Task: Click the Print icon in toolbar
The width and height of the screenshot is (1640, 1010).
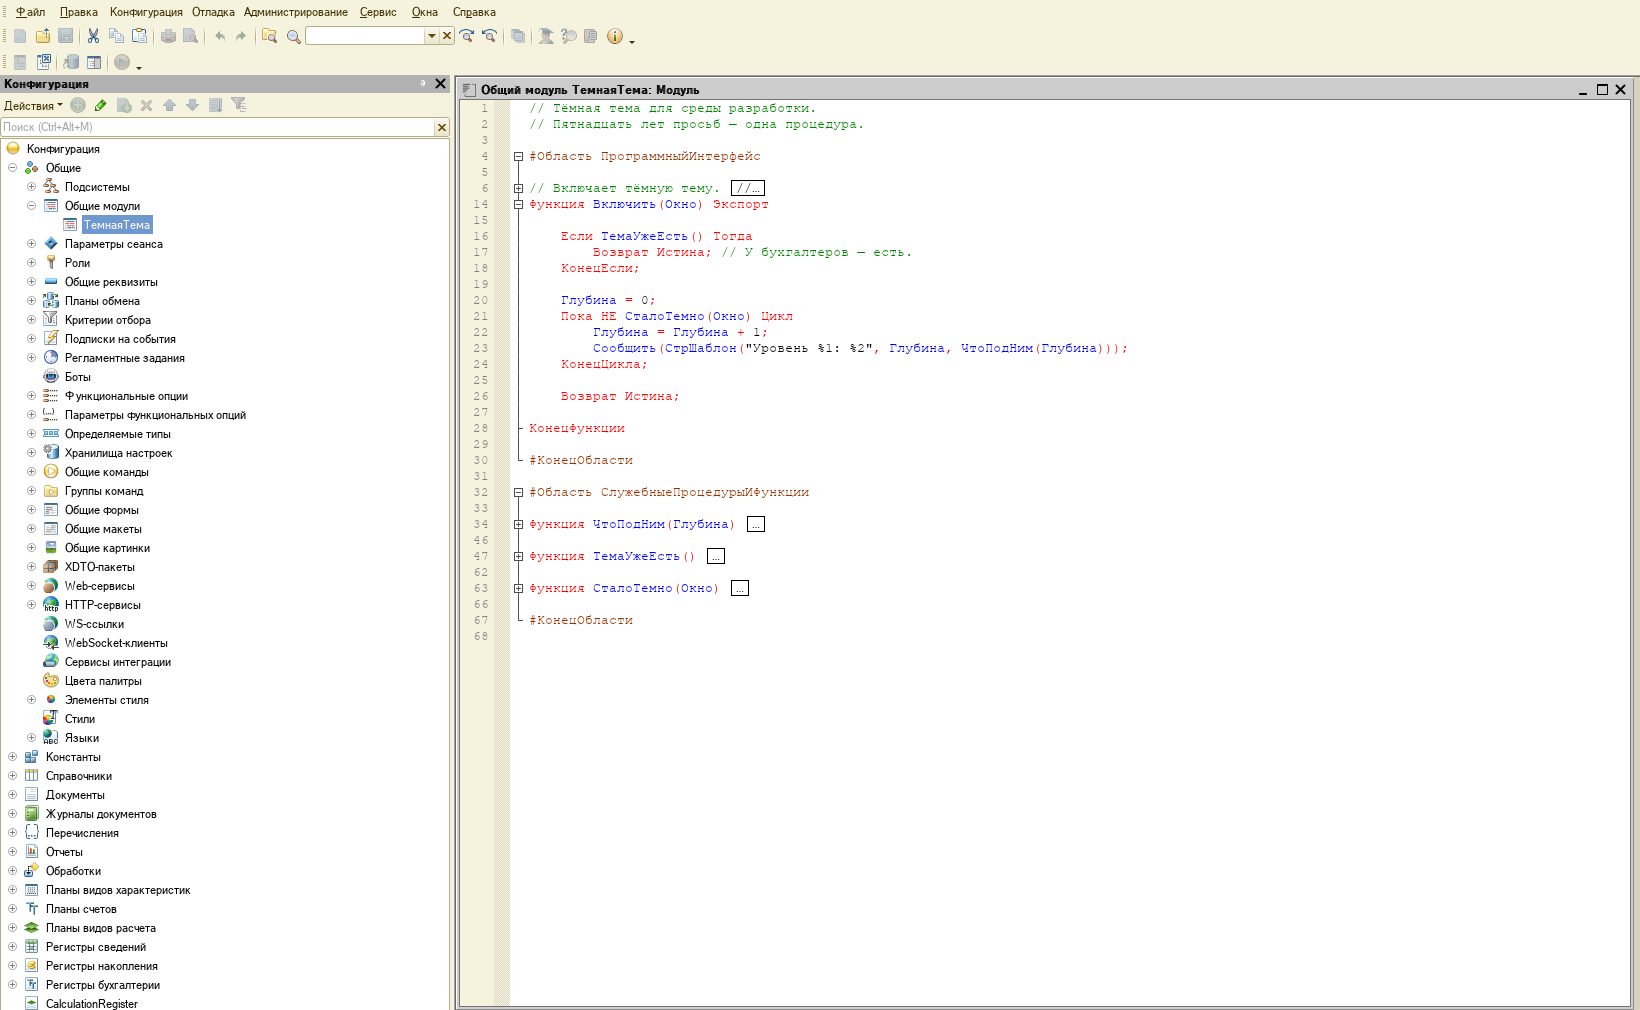Action: tap(168, 36)
